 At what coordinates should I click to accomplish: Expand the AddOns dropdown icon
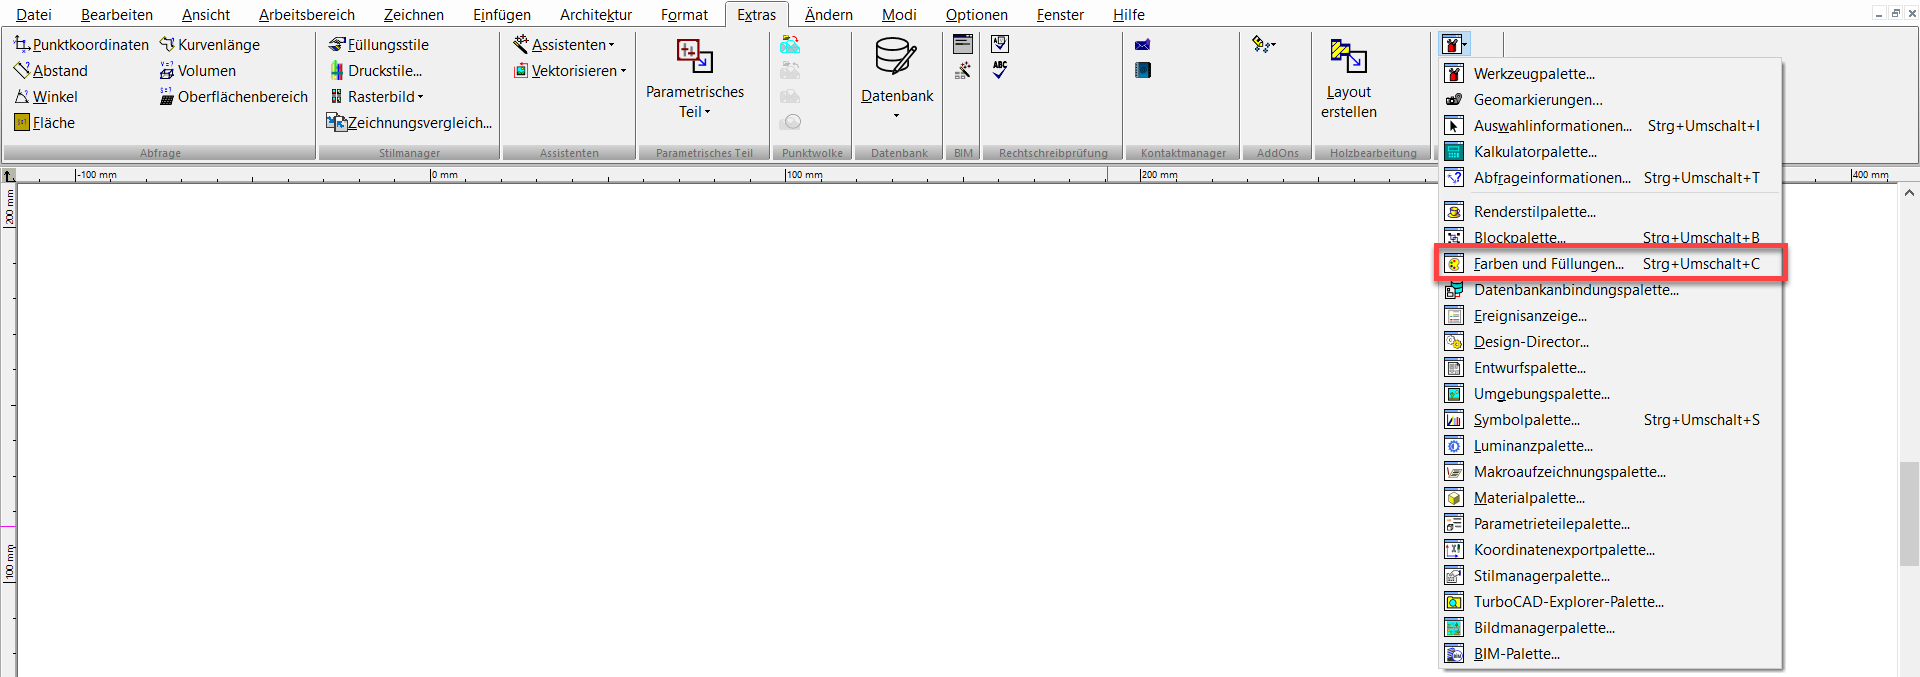coord(1264,45)
